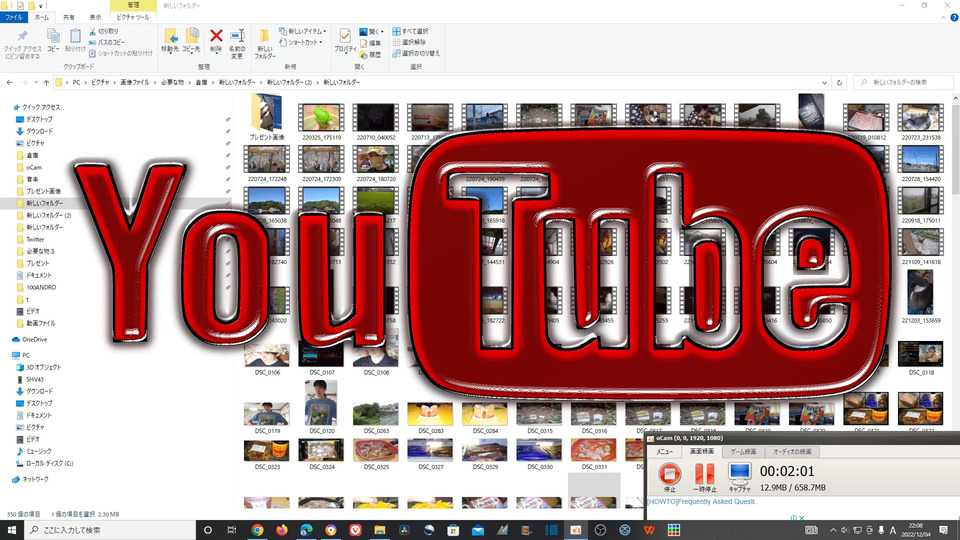This screenshot has height=540, width=960.
Task: Go back with the address bar arrow
Action: coord(10,82)
